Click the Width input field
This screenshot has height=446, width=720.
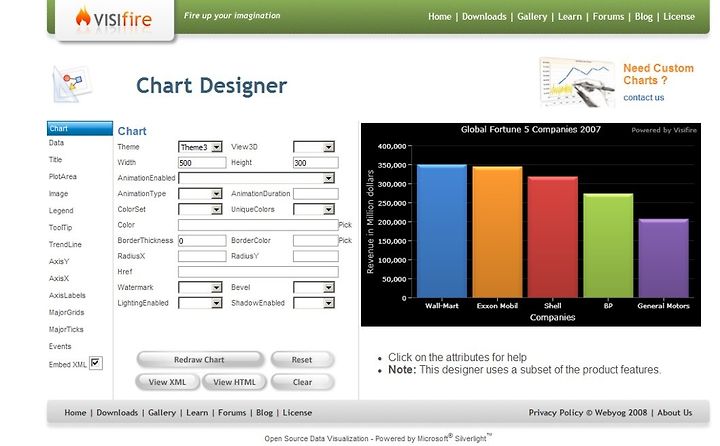(202, 163)
